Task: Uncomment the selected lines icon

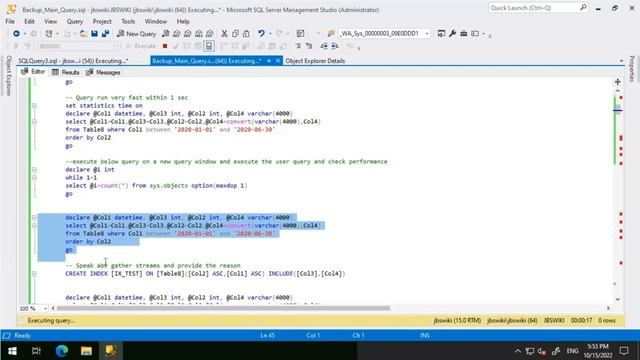Action: [309, 46]
